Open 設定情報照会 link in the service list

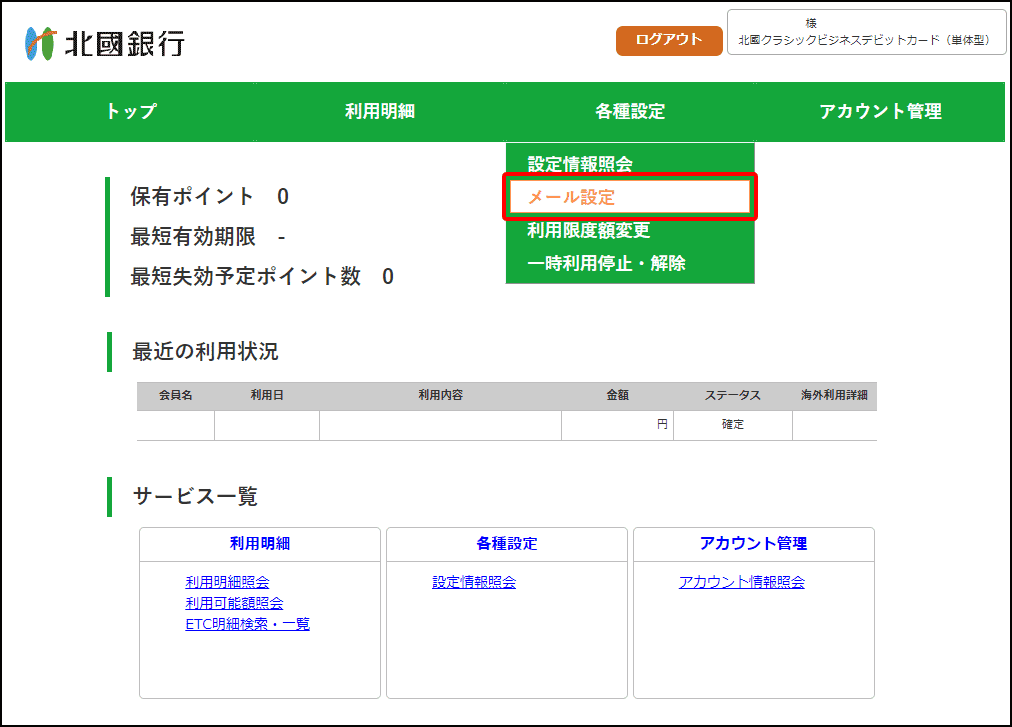pos(474,582)
